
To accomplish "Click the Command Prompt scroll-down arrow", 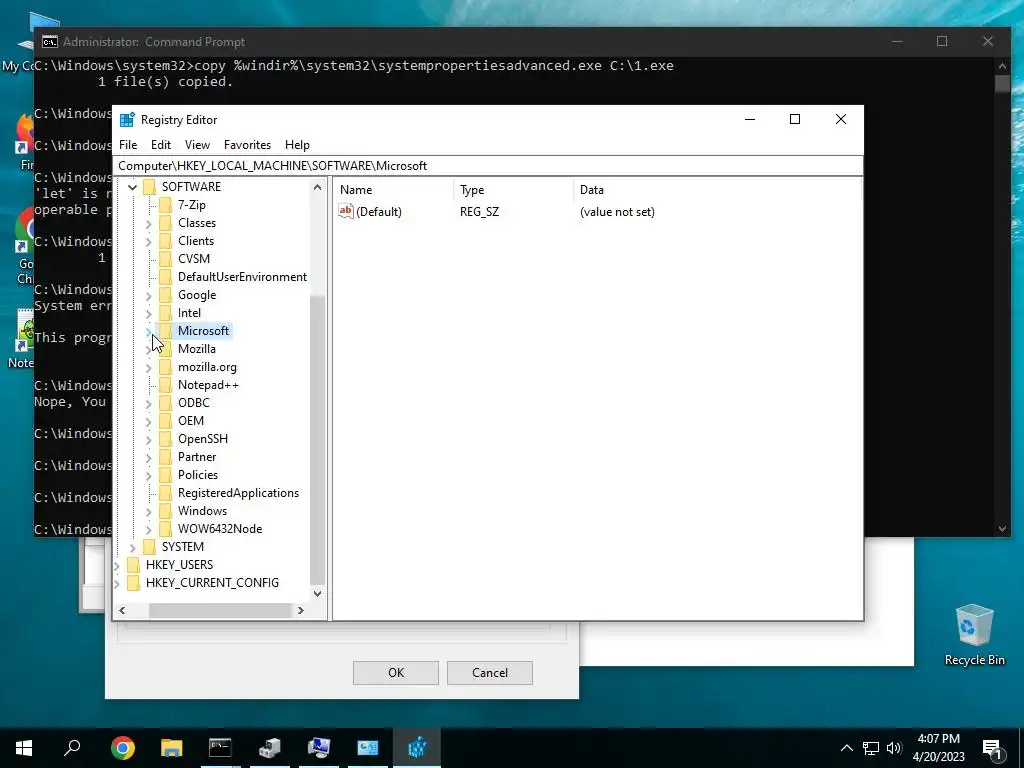I will (1002, 528).
